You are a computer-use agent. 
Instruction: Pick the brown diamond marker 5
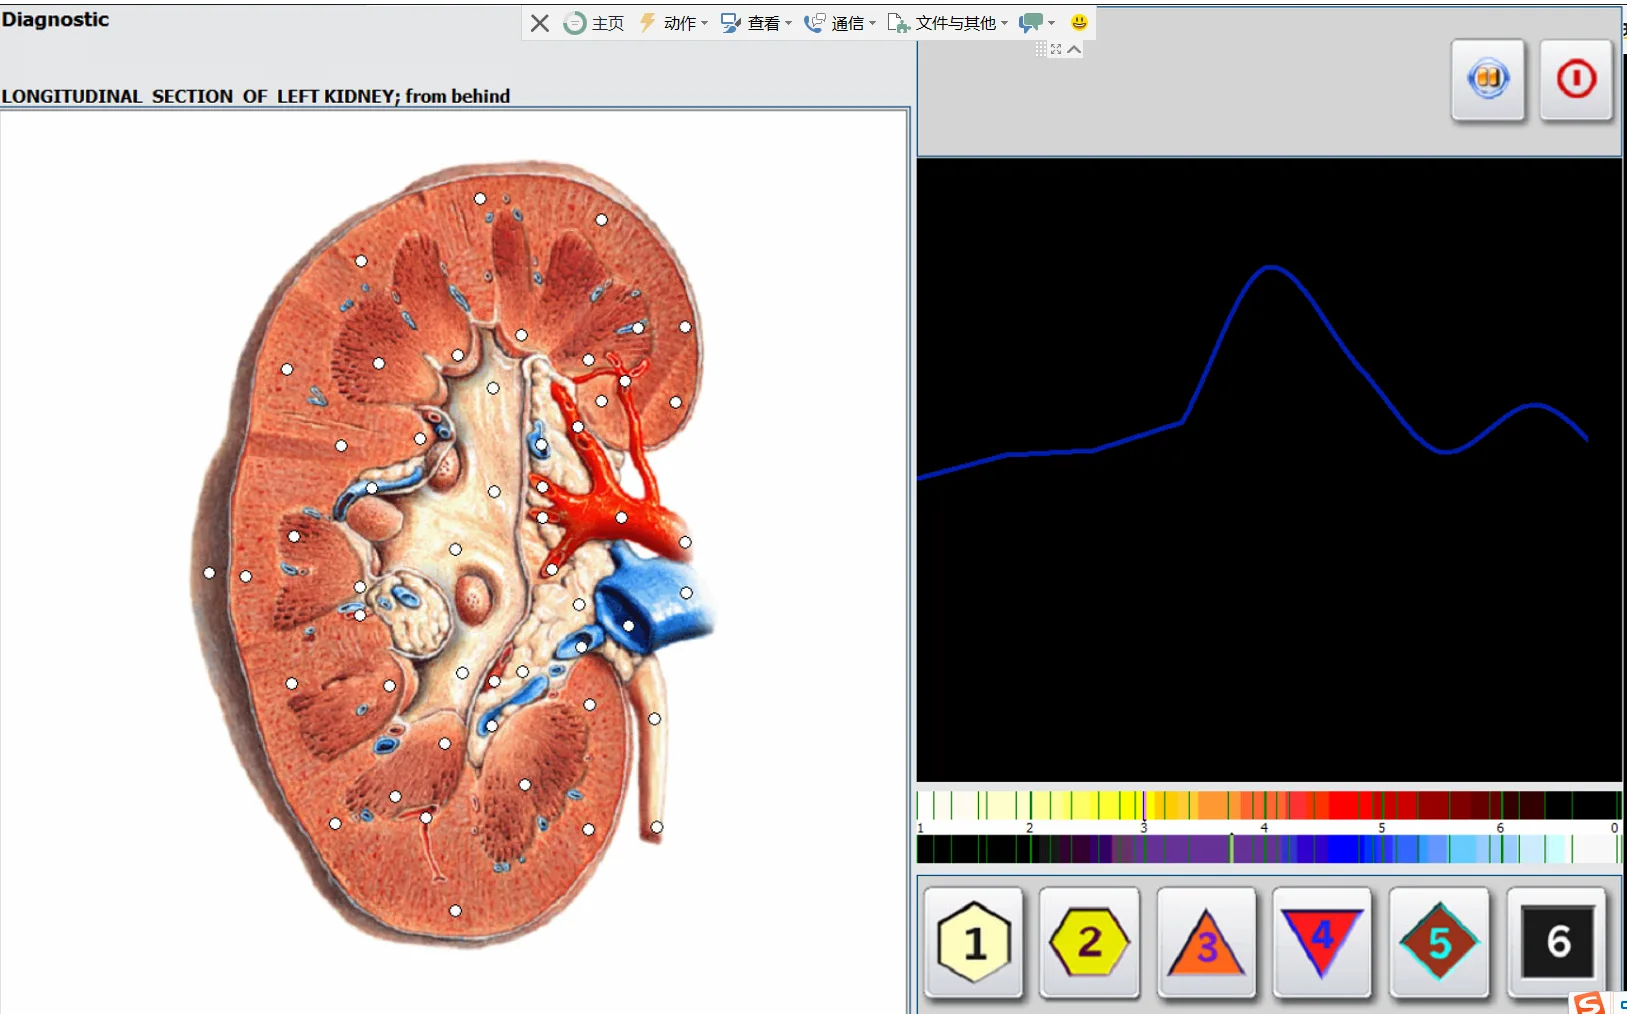coord(1439,942)
